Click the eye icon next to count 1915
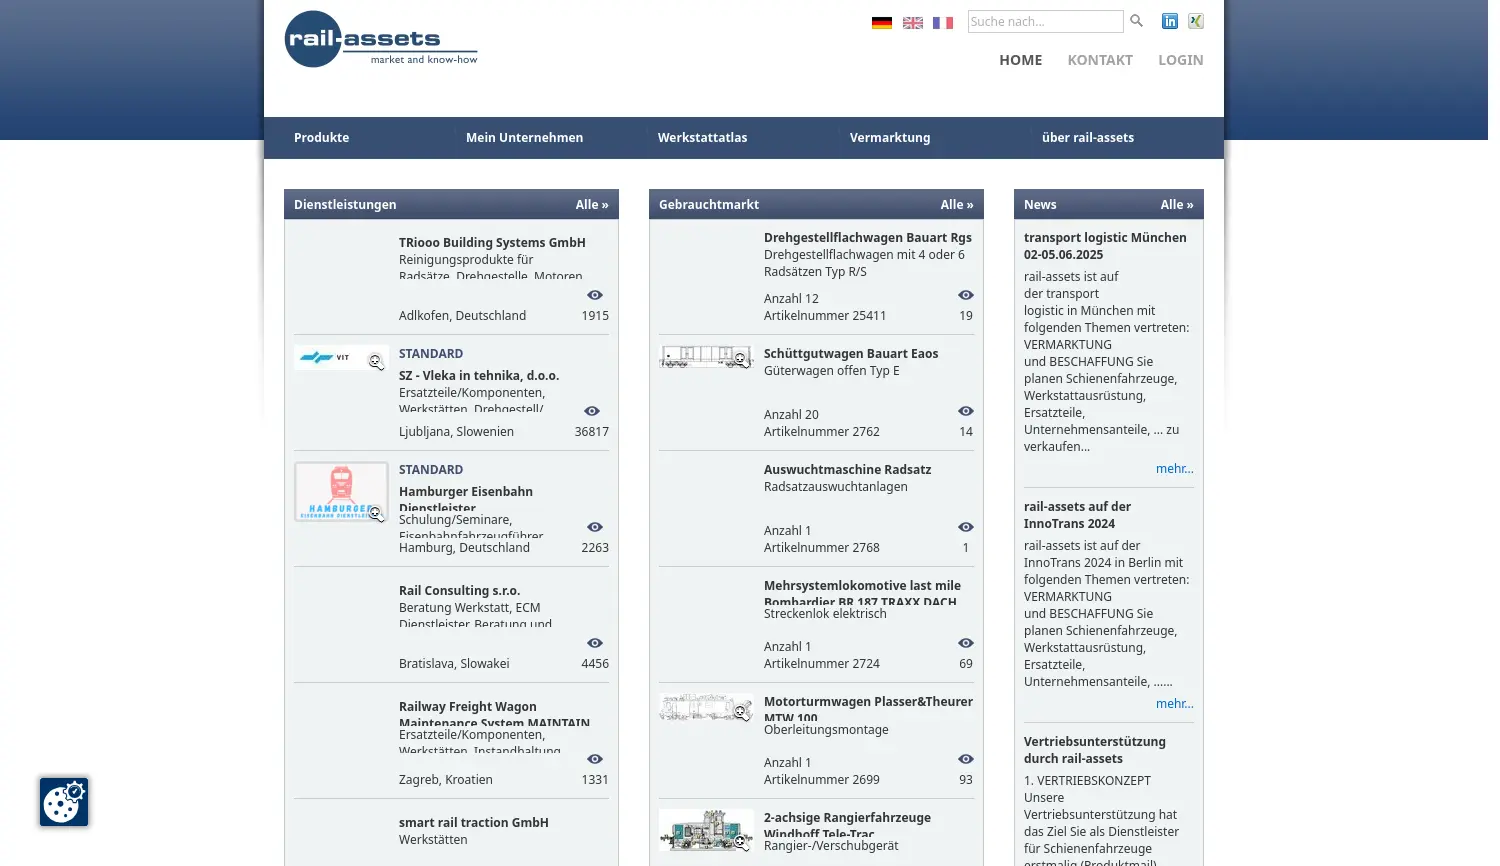 click(x=594, y=294)
